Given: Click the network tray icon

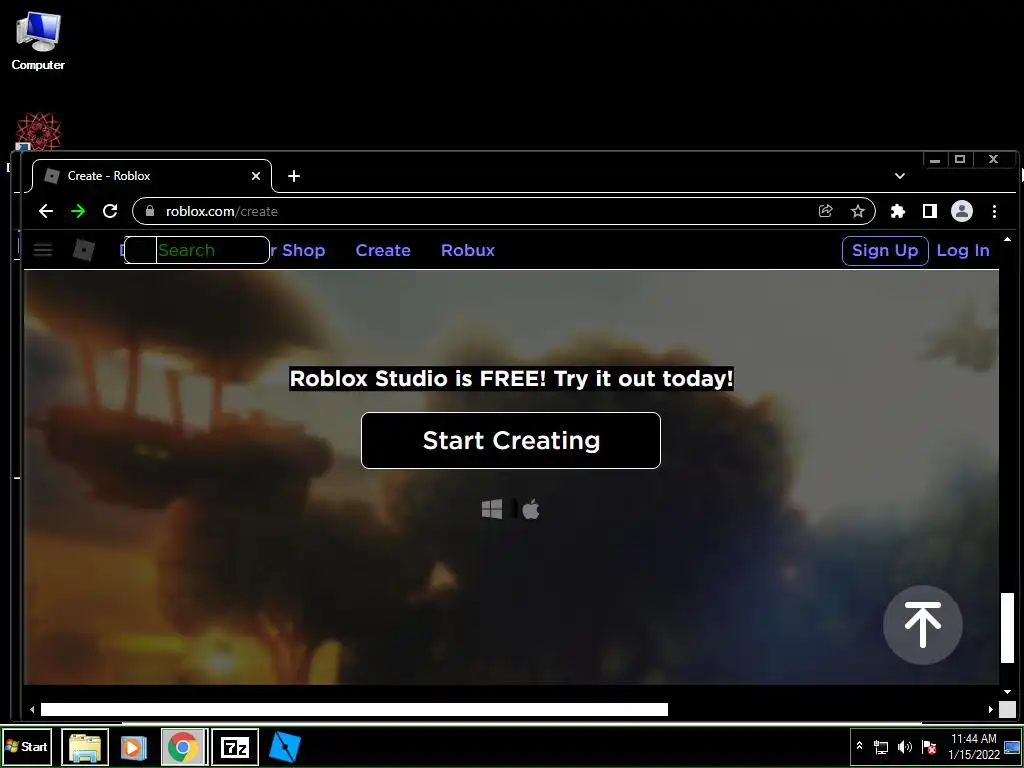Looking at the screenshot, I should (x=881, y=747).
